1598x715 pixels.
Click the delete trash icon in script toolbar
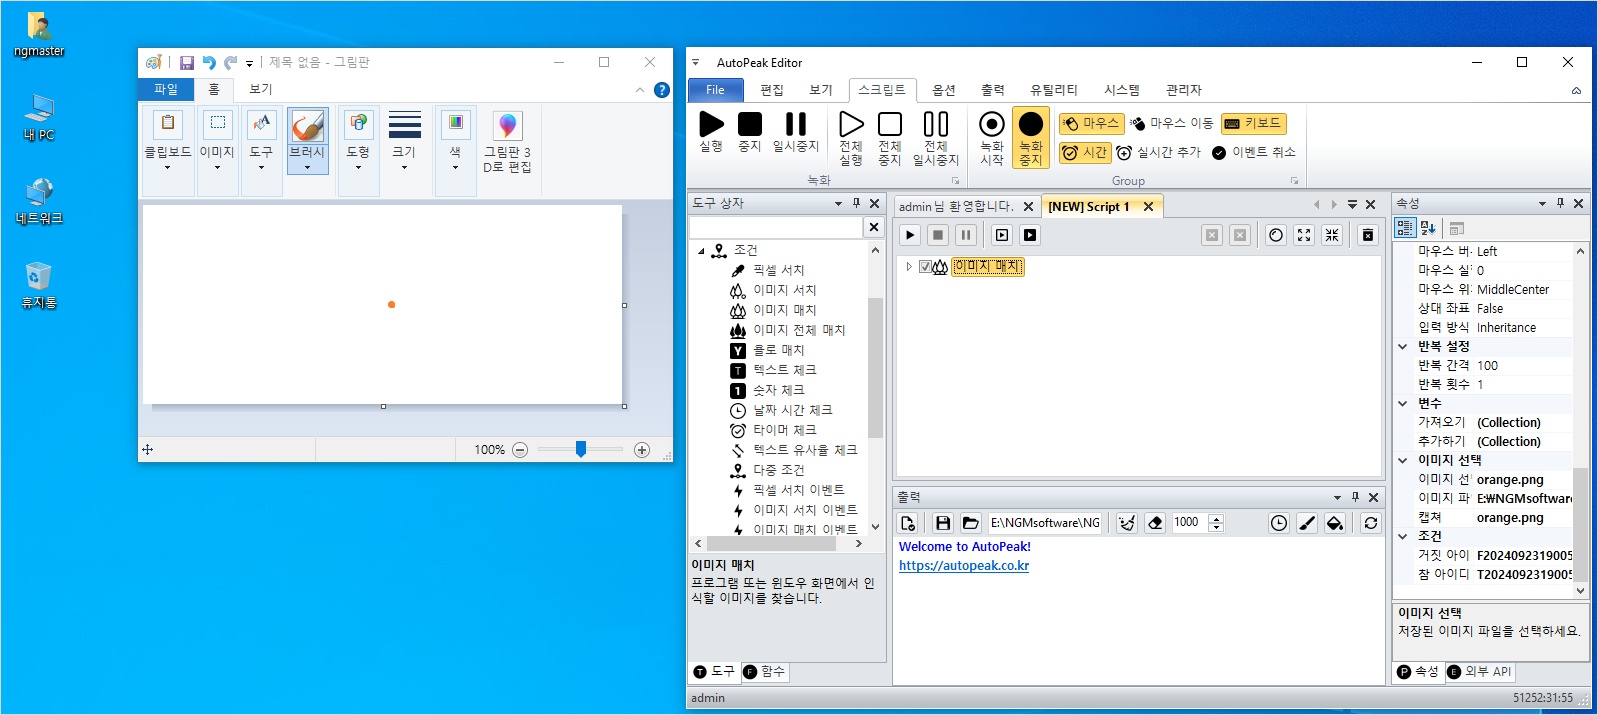pyautogui.click(x=1368, y=235)
